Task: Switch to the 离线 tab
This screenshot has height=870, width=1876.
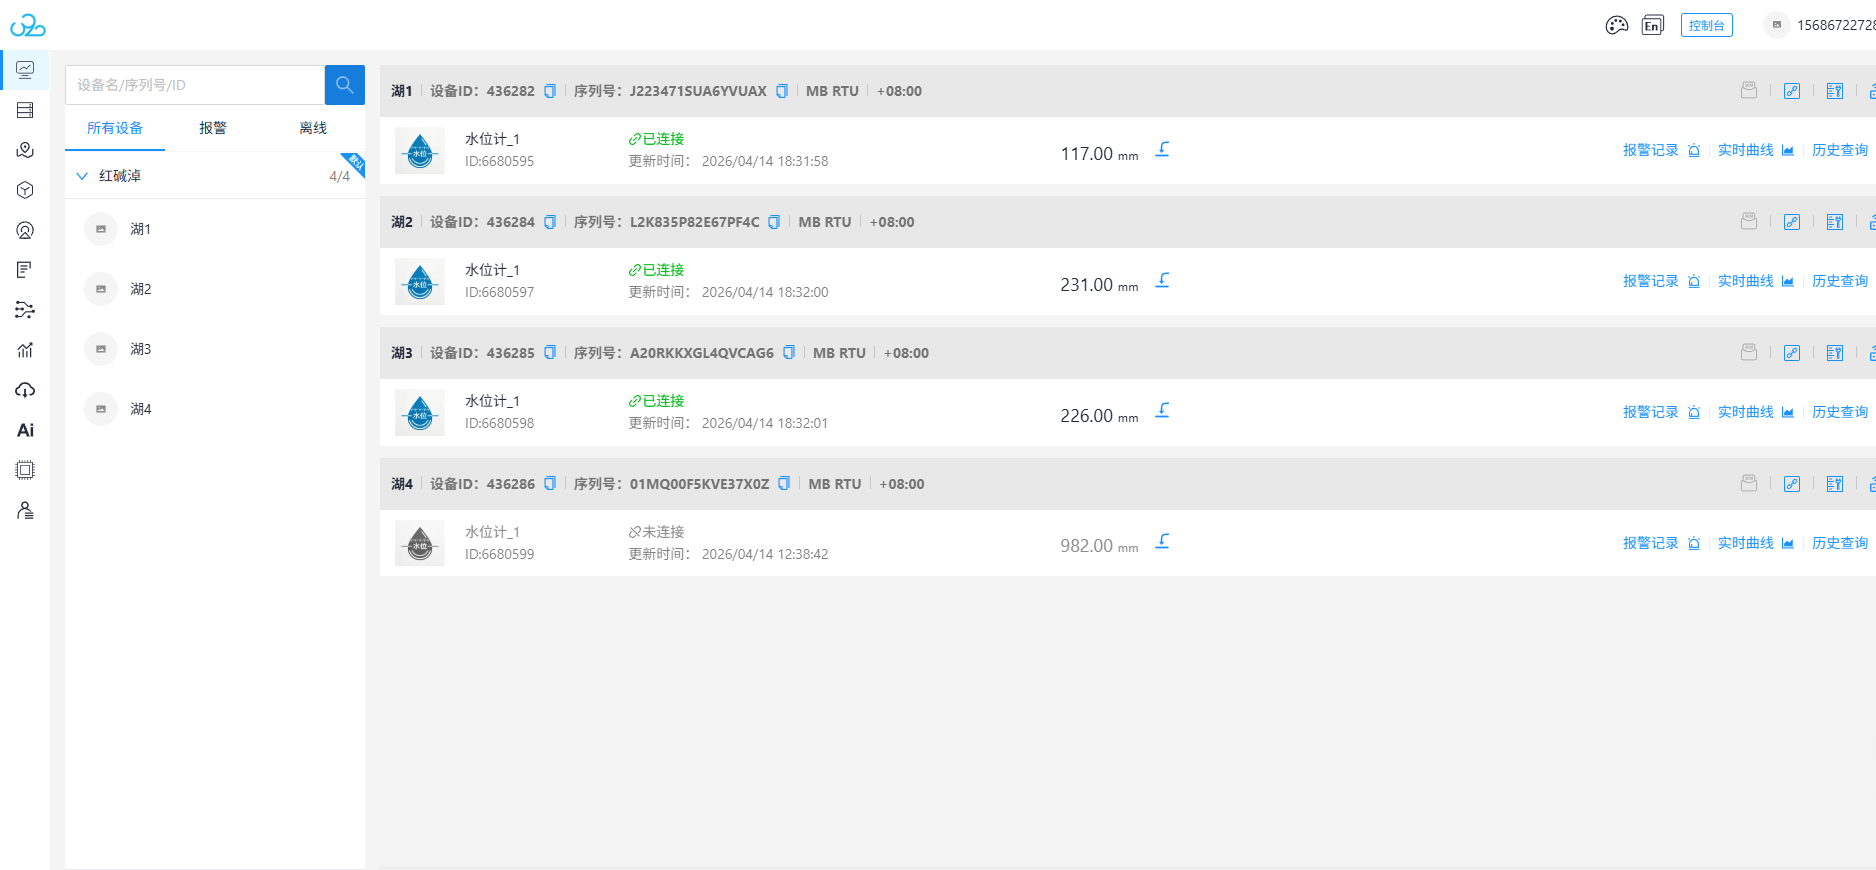Action: pos(313,128)
